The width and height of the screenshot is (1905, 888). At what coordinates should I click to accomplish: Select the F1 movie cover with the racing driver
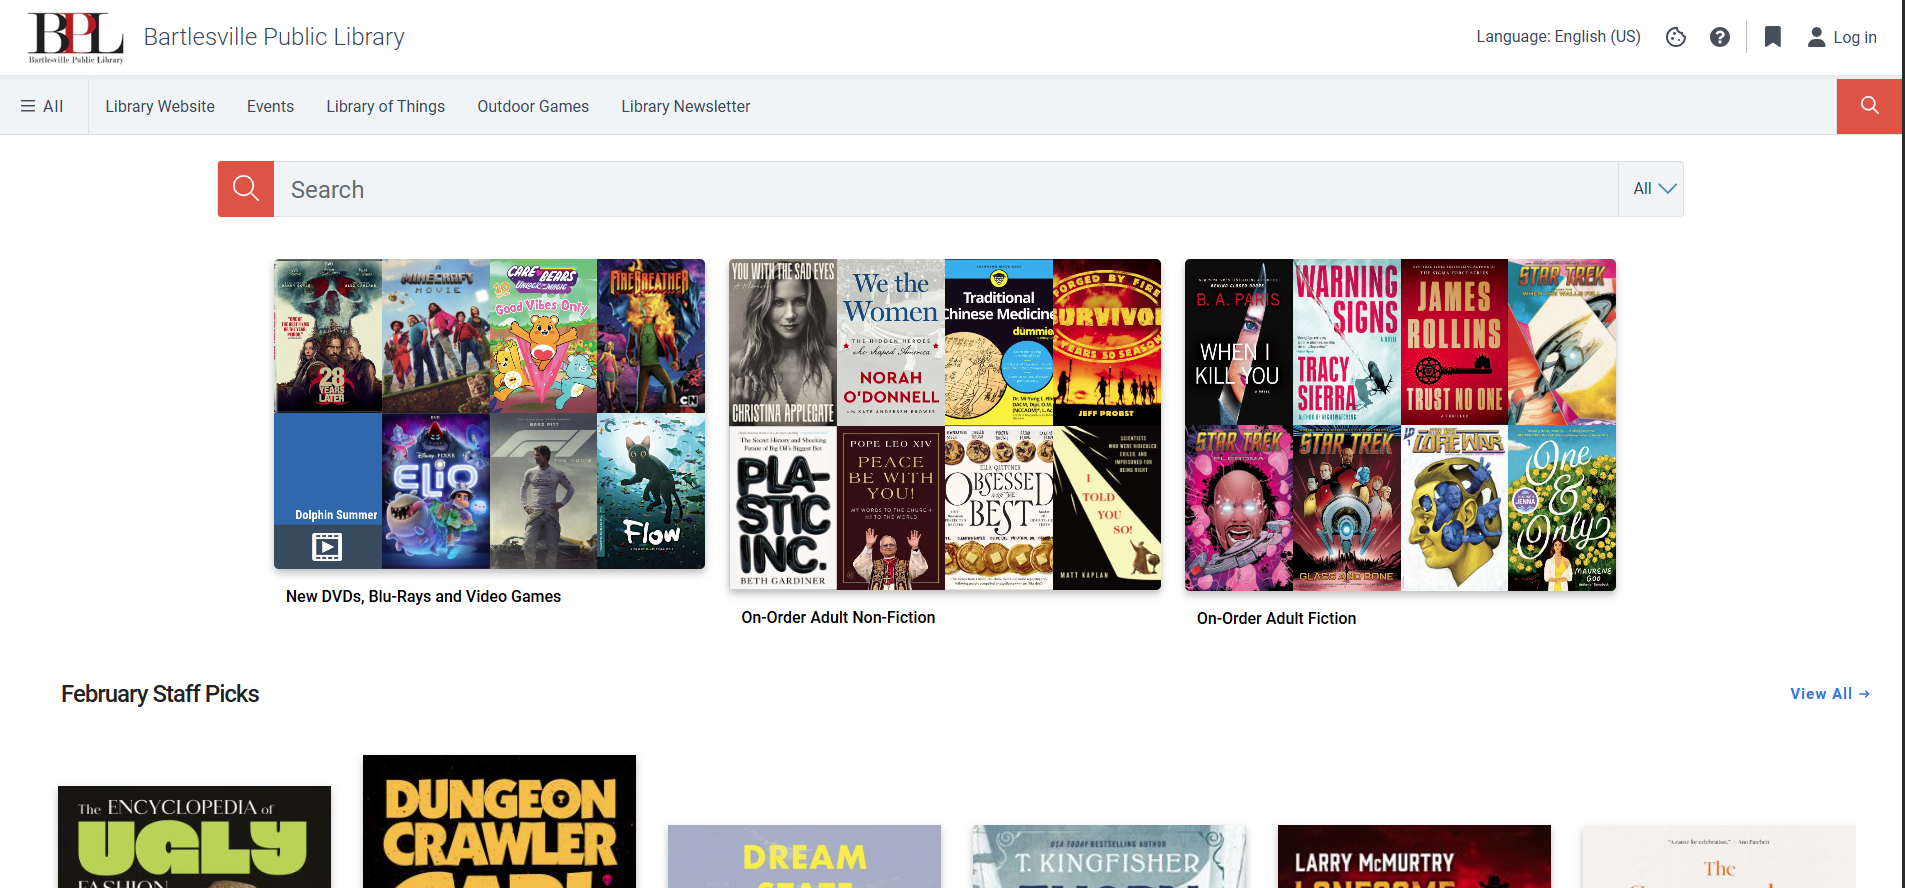[543, 491]
